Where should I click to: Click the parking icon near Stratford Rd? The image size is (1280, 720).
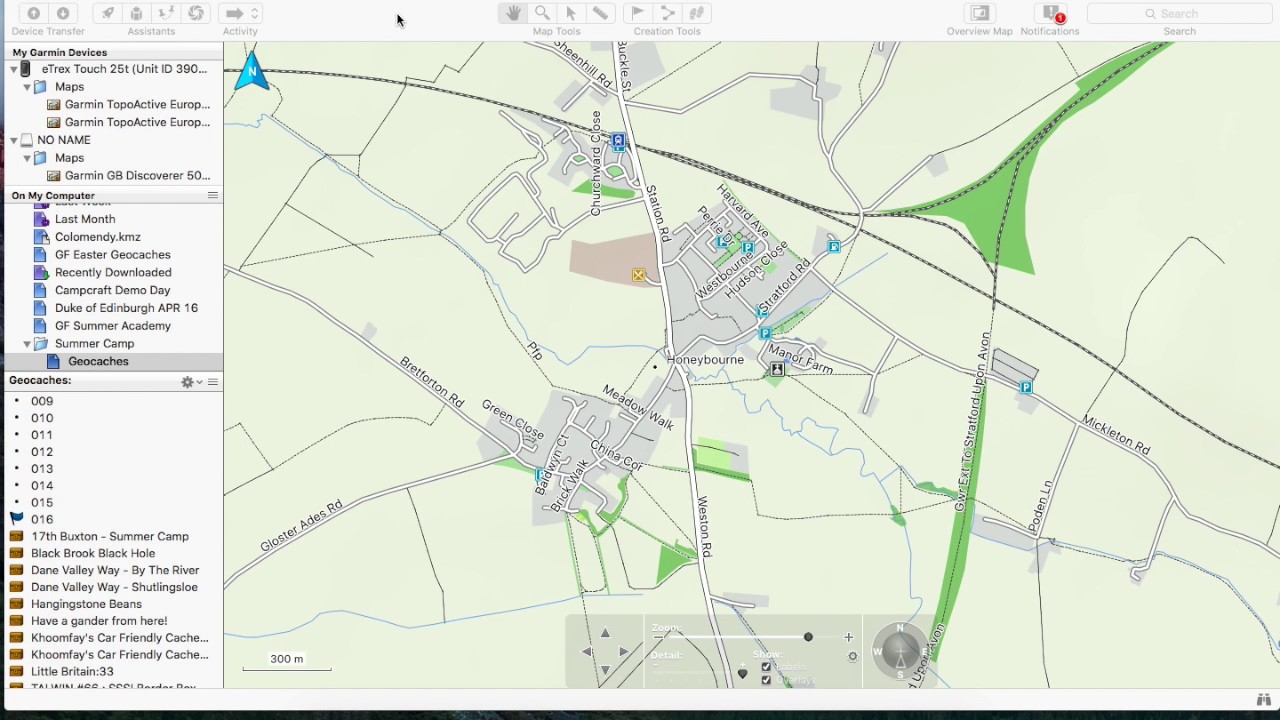(764, 333)
